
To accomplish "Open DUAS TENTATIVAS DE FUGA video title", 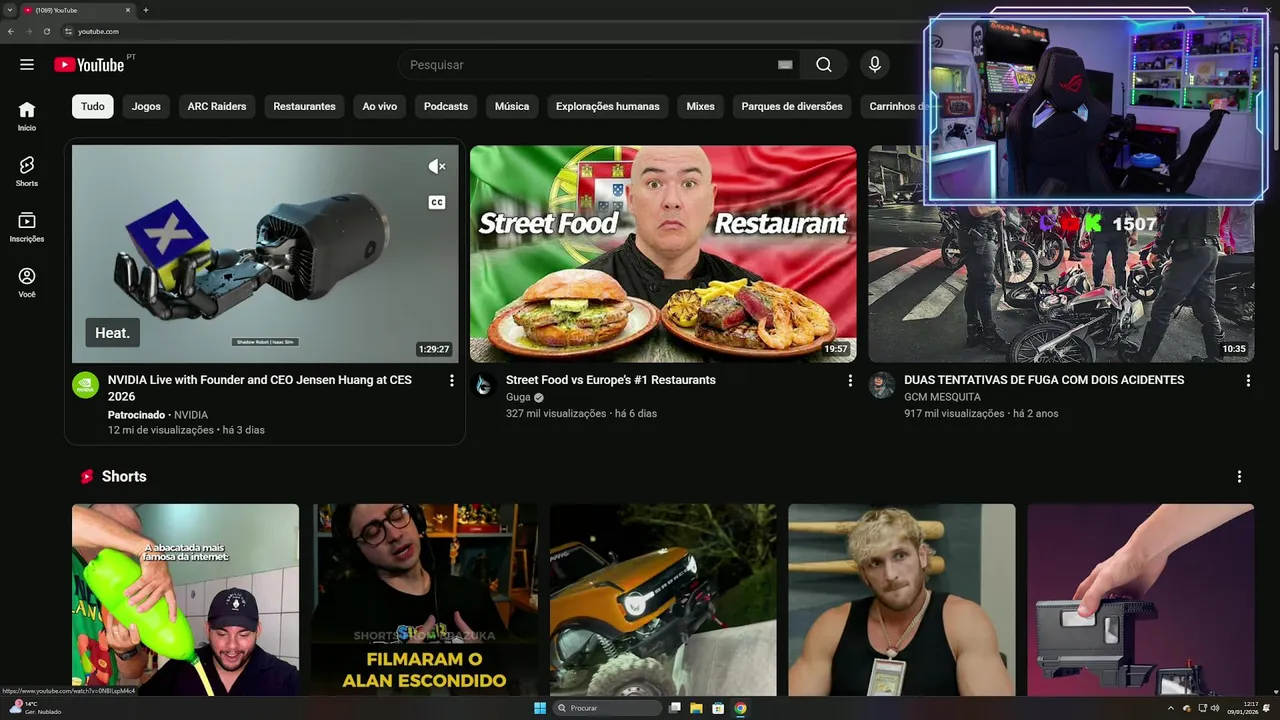I will point(1044,380).
